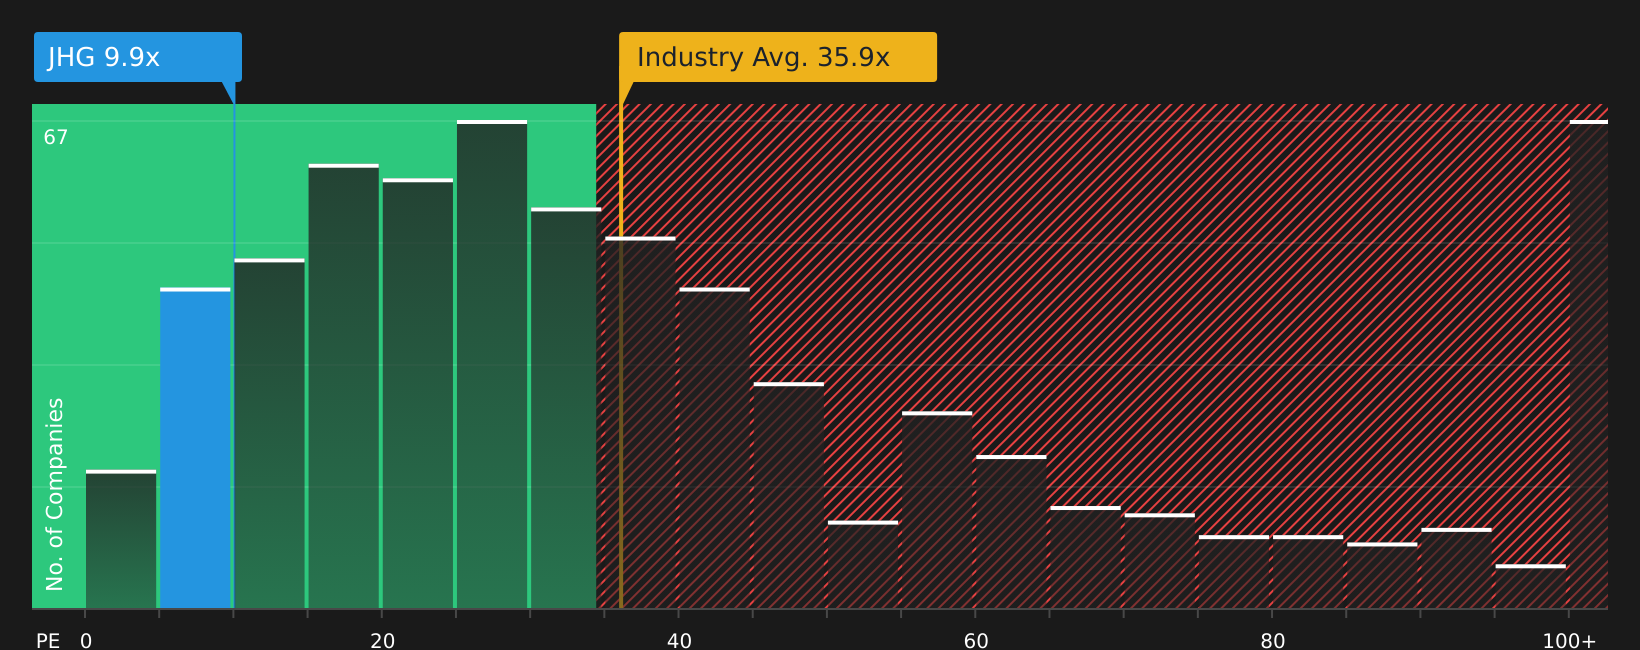The height and width of the screenshot is (650, 1640).
Task: Click the x-axis tick label '40'
Action: (679, 640)
